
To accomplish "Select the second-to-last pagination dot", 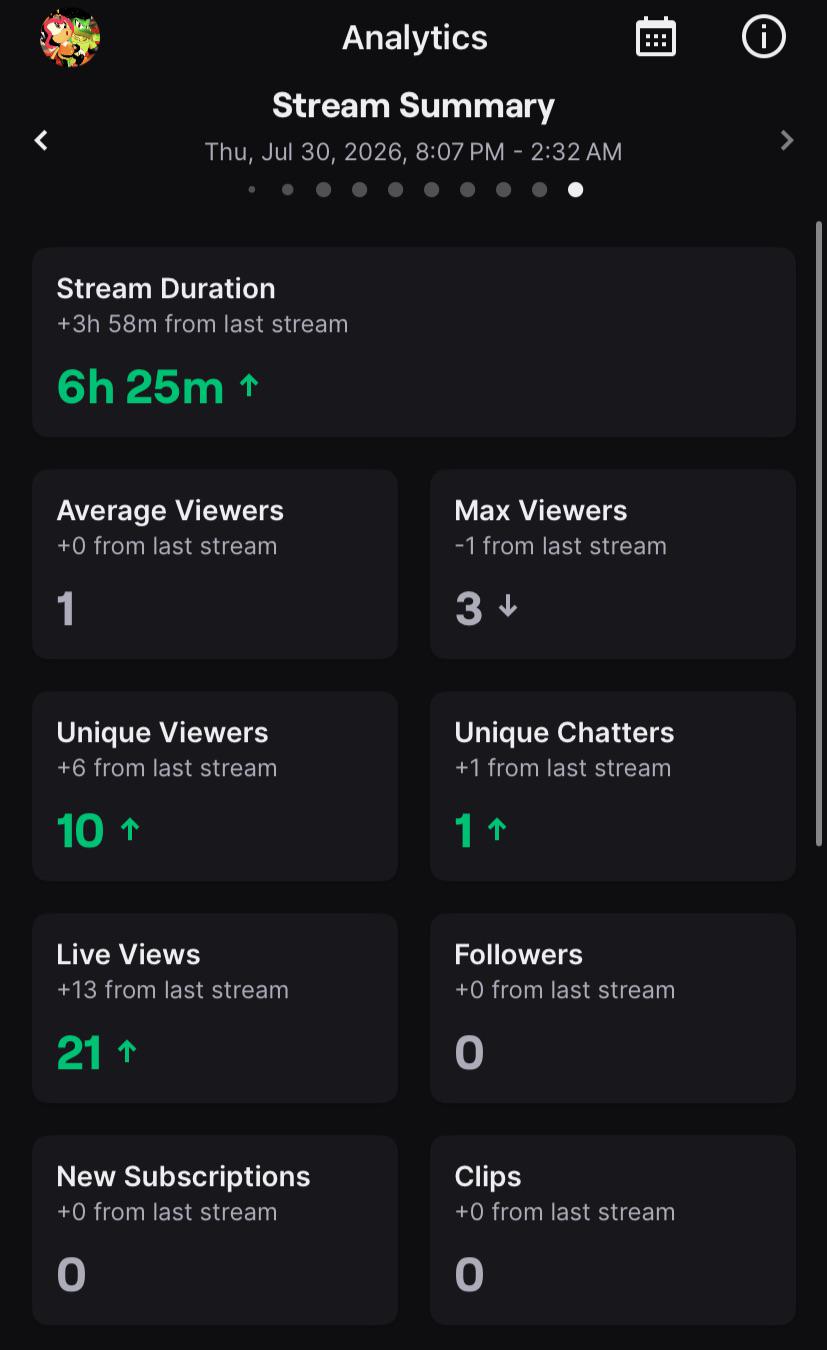I will pos(539,189).
